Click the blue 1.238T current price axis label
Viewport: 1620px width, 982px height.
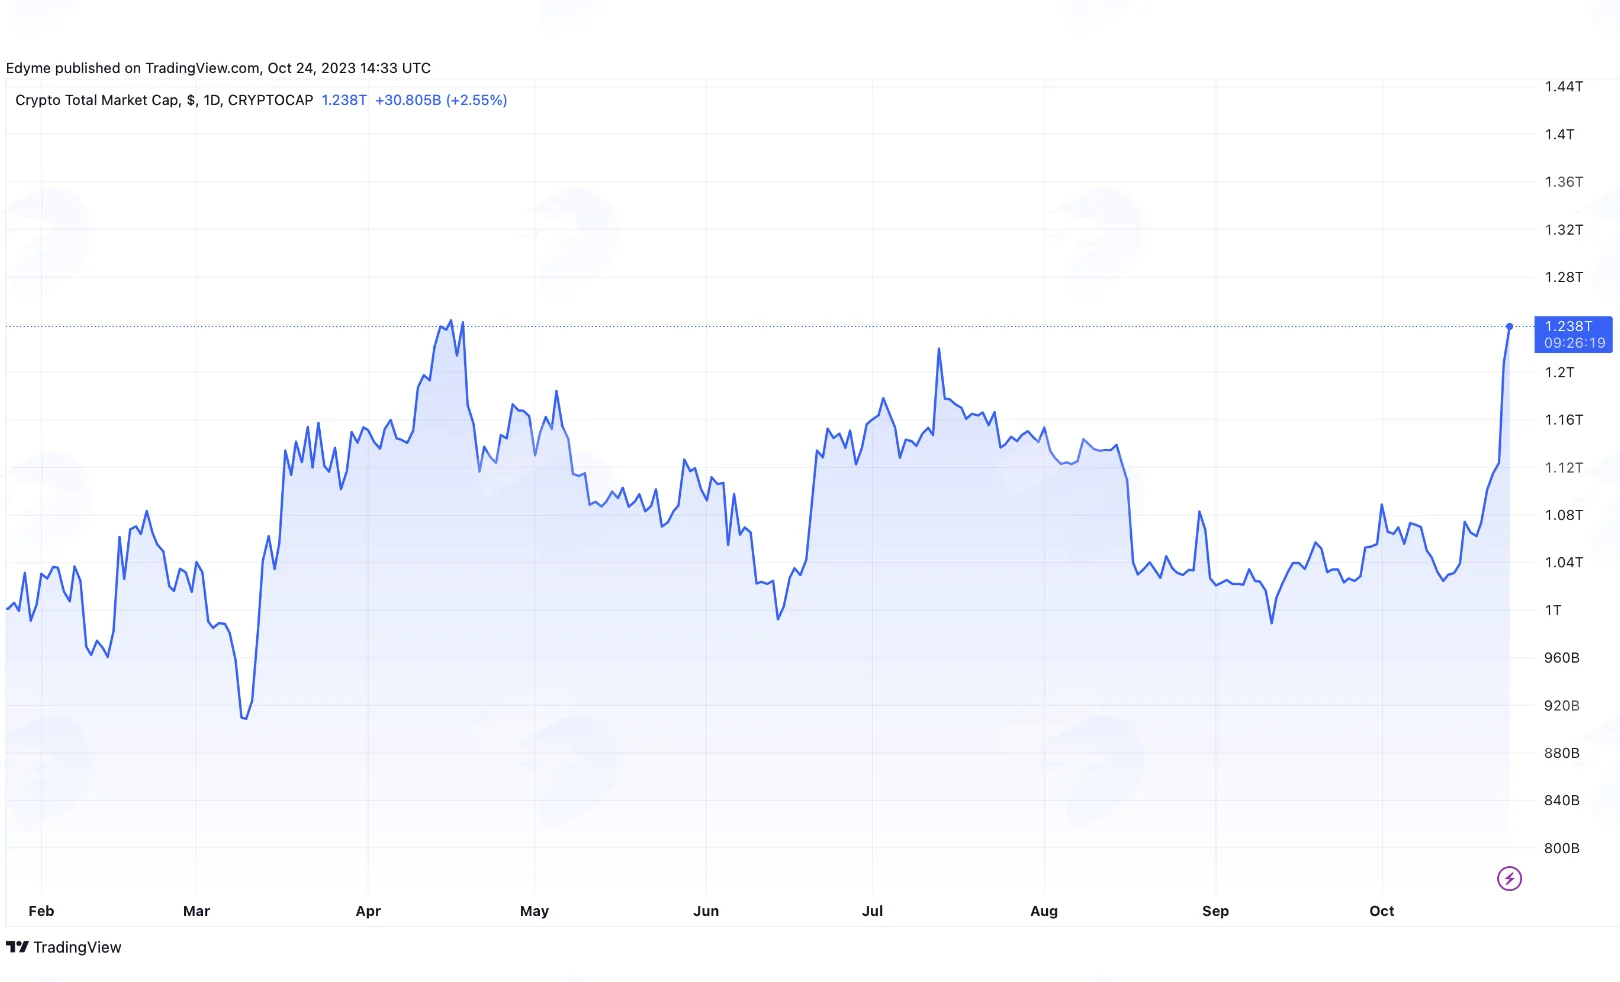tap(1568, 326)
